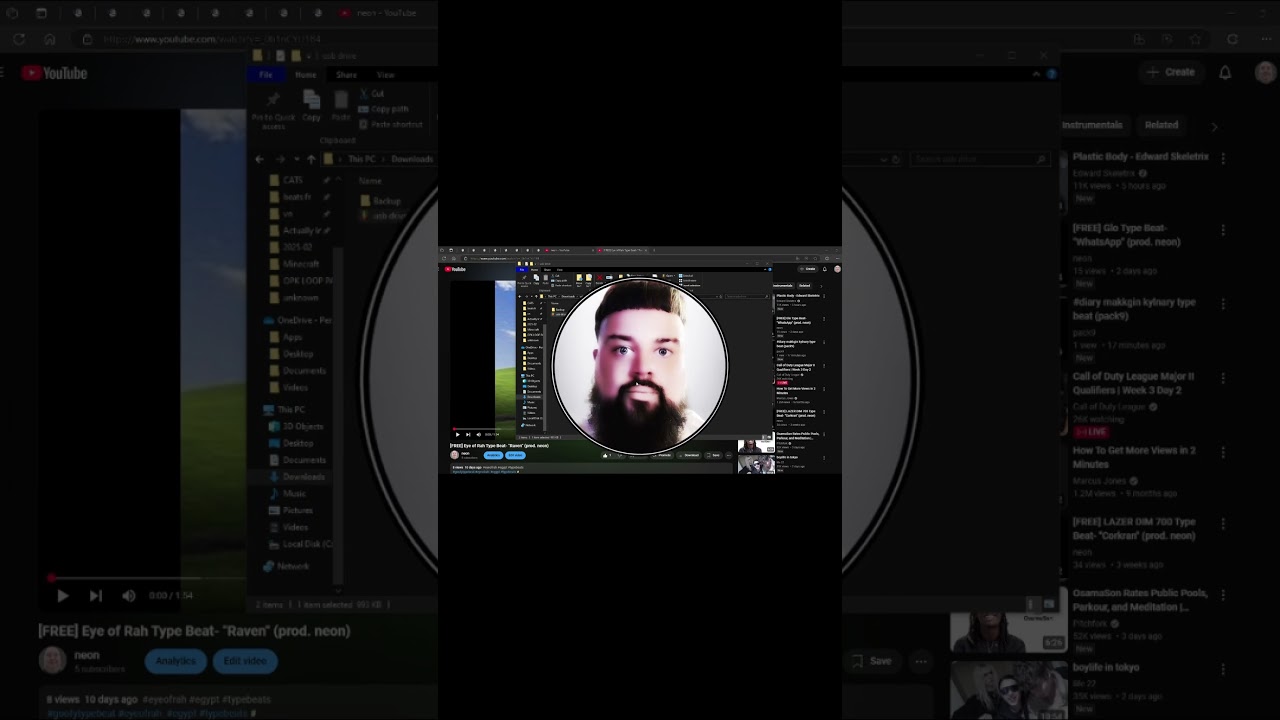
Task: Click the neon channel avatar below the video
Action: pos(53,660)
